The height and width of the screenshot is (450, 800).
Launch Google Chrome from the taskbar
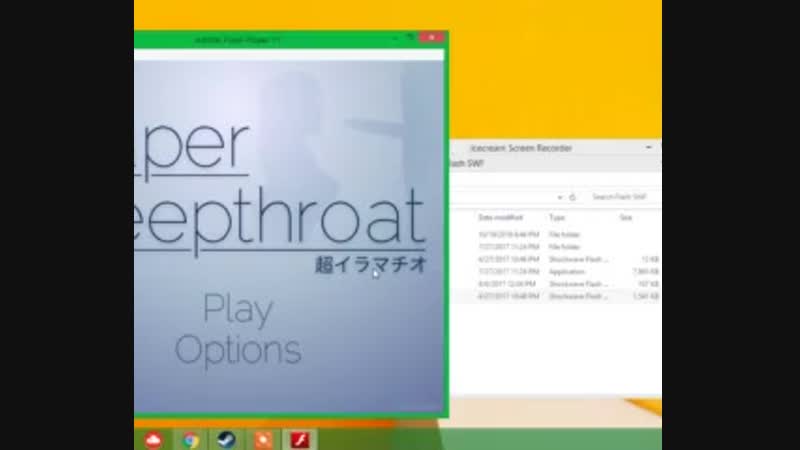[x=190, y=440]
